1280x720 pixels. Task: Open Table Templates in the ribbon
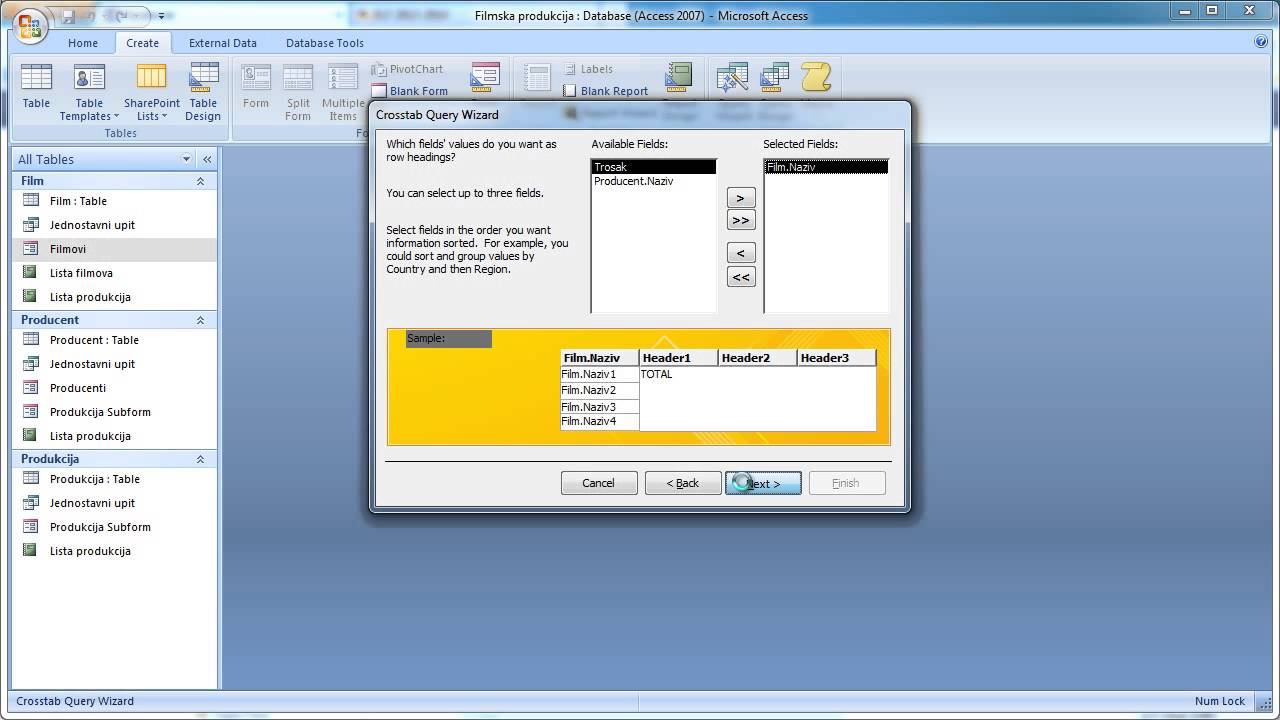(x=89, y=92)
